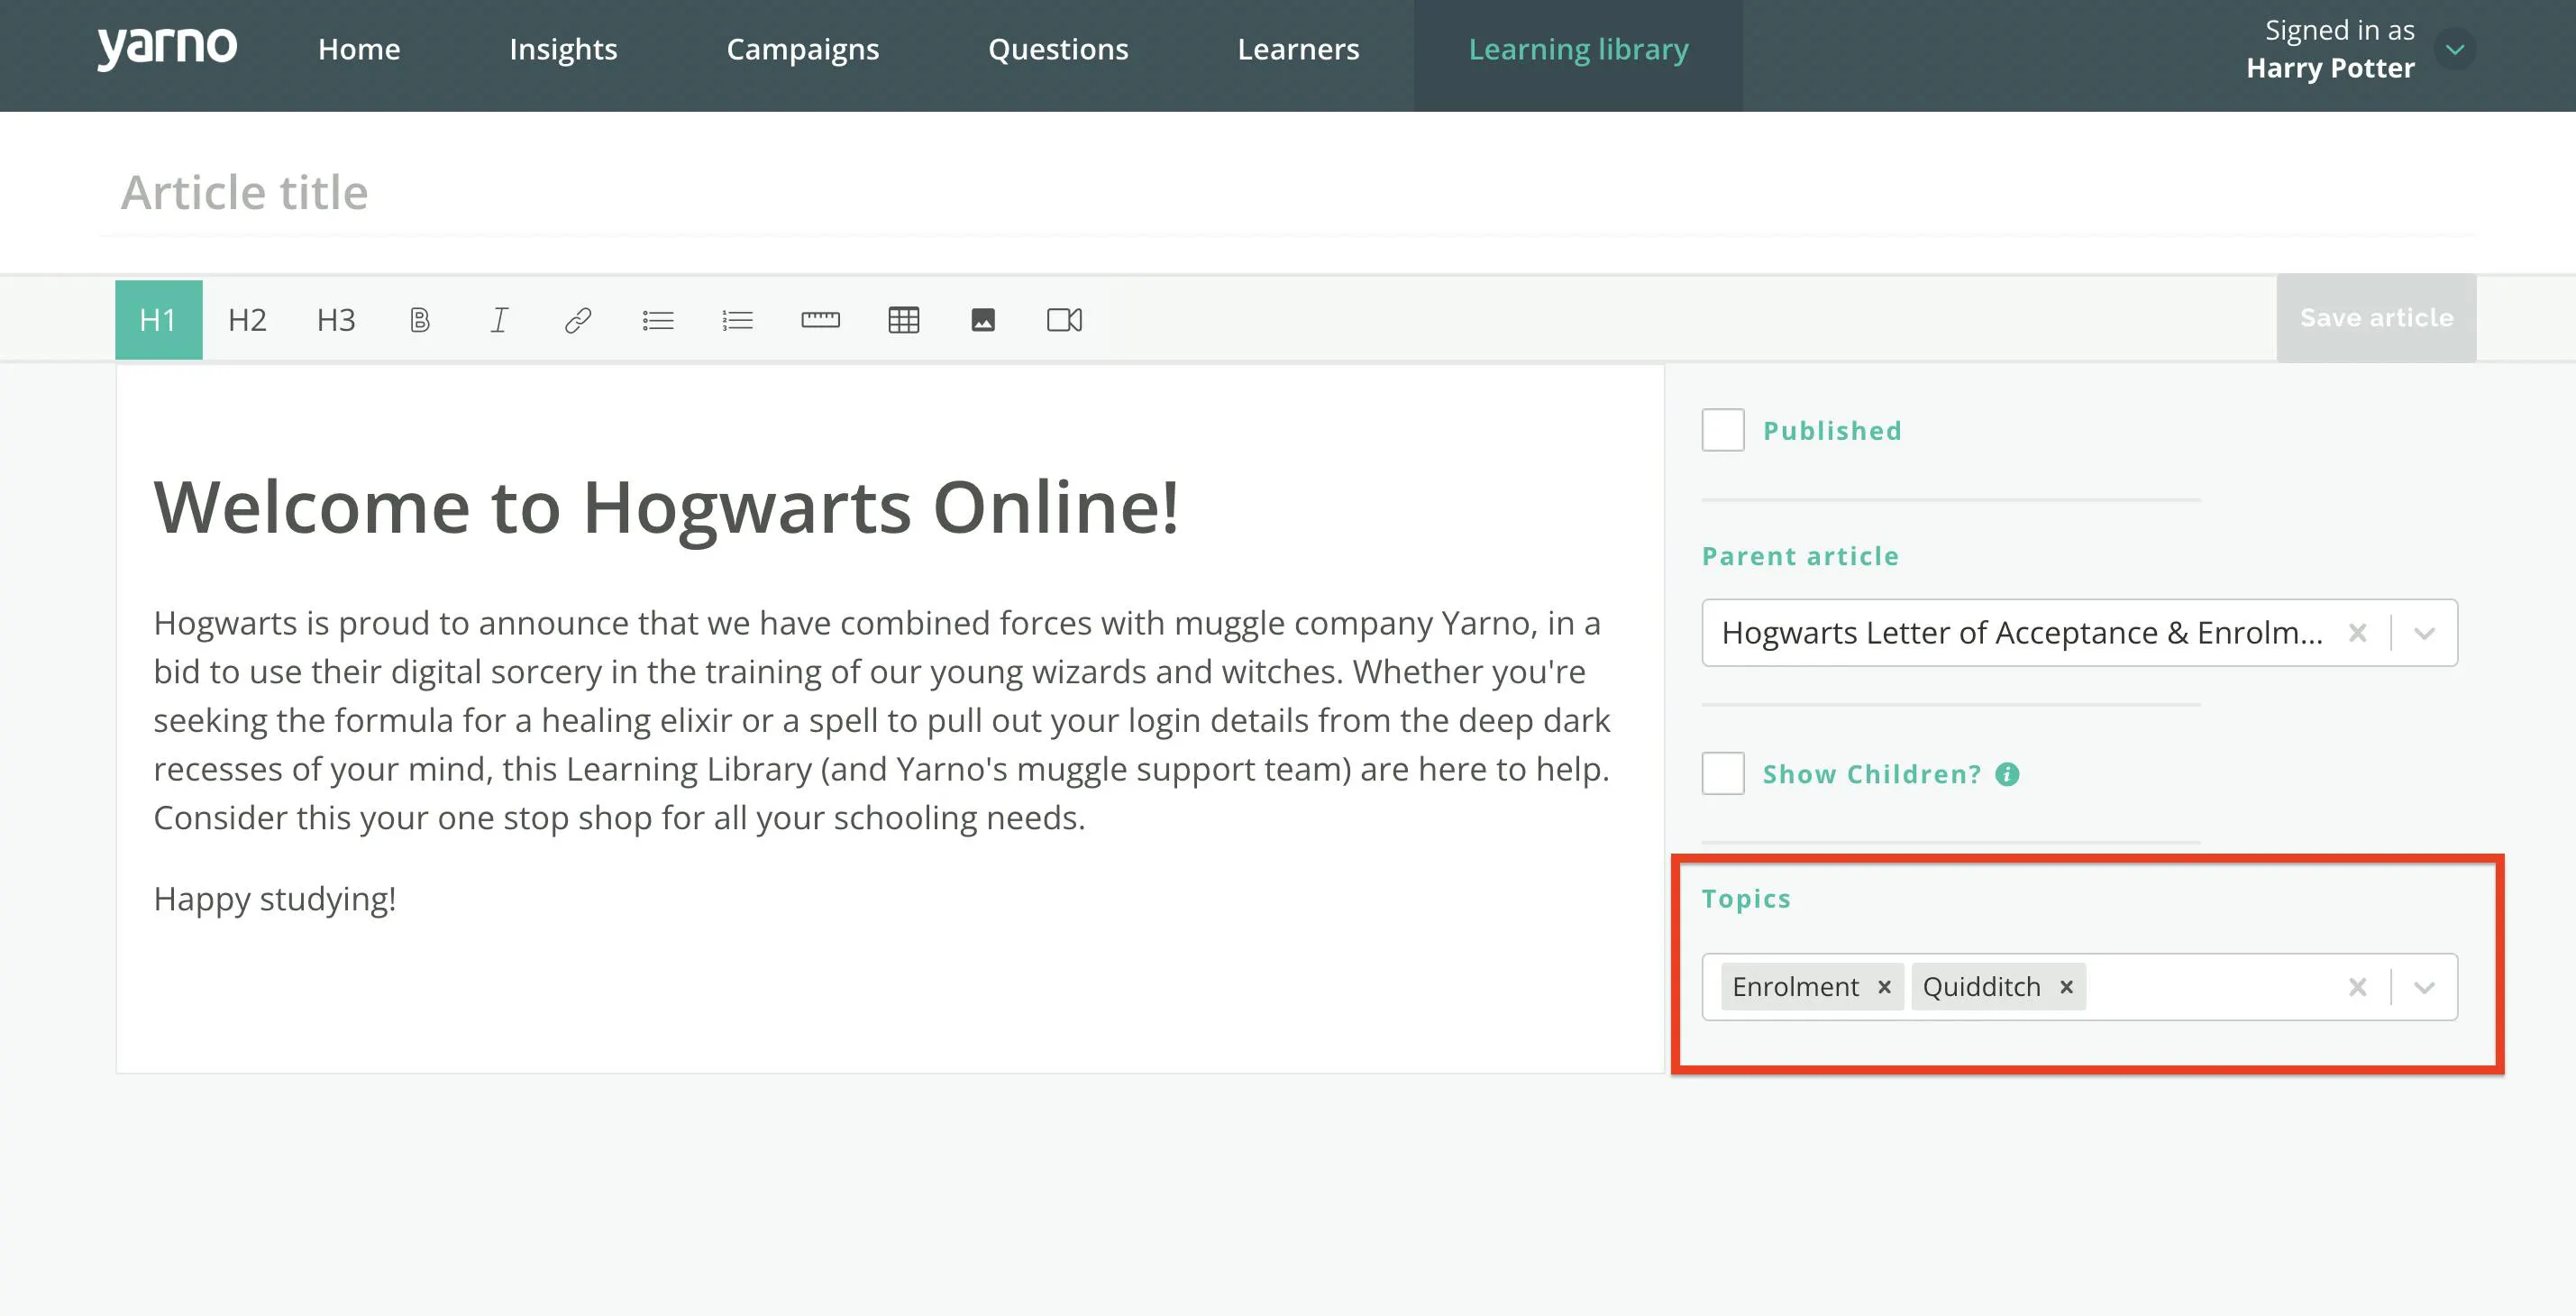Viewport: 2576px width, 1316px height.
Task: Expand the Parent article dropdown arrow
Action: click(2424, 633)
